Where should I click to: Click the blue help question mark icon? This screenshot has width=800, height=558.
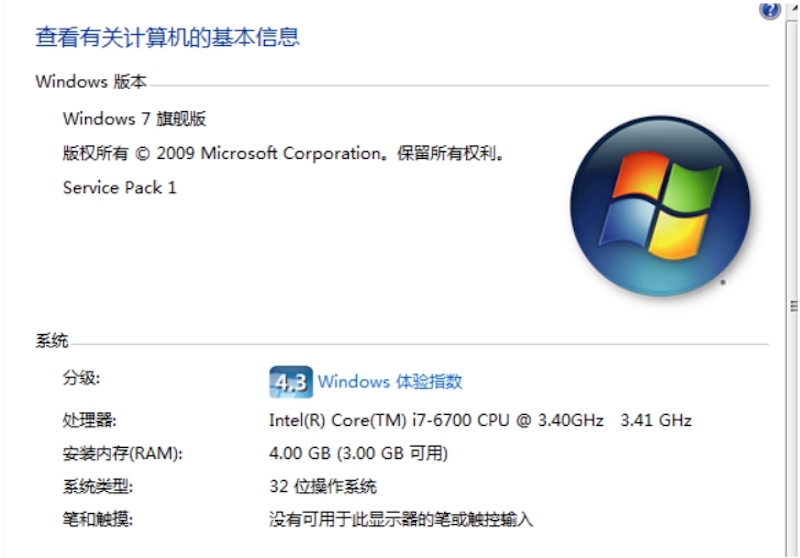tap(770, 10)
